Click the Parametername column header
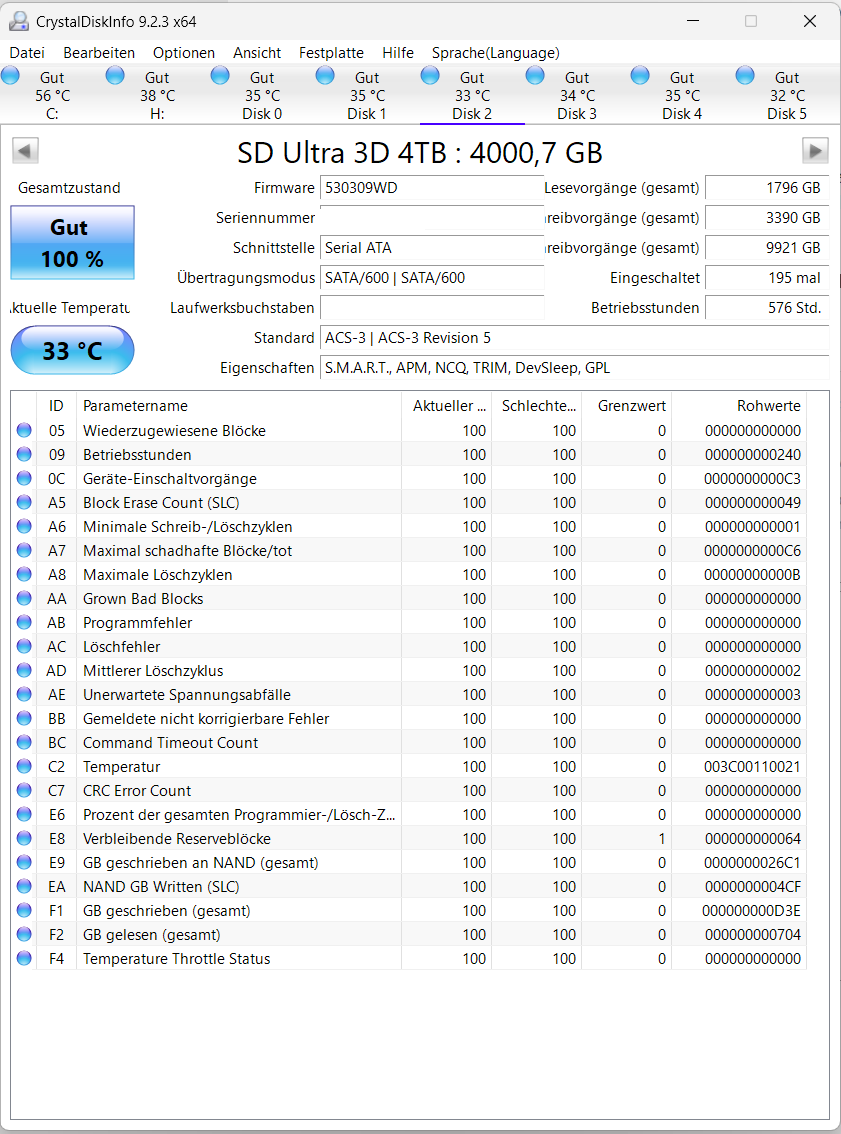 (239, 406)
